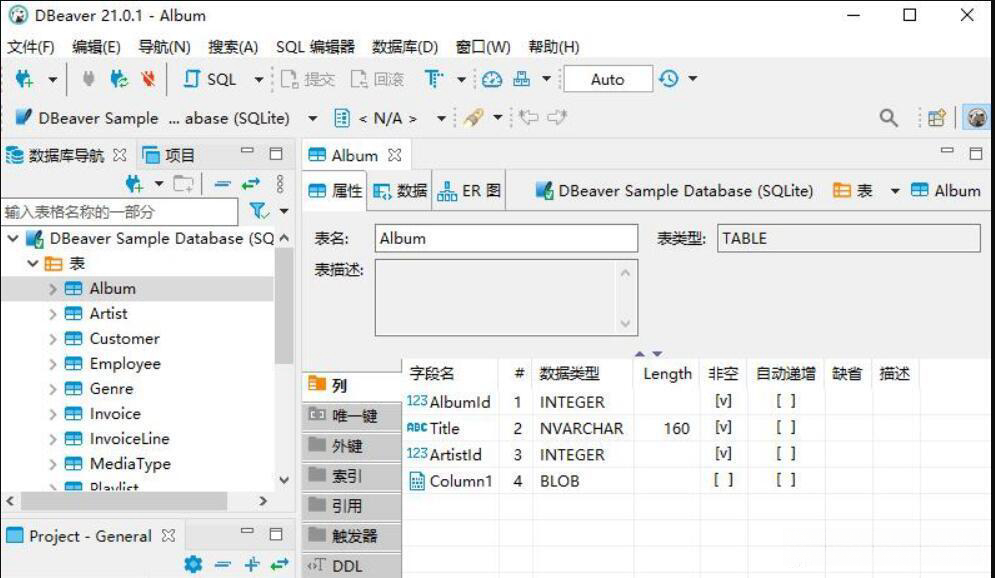Toggle 自动递增 checkbox for Column1 row

pos(786,480)
